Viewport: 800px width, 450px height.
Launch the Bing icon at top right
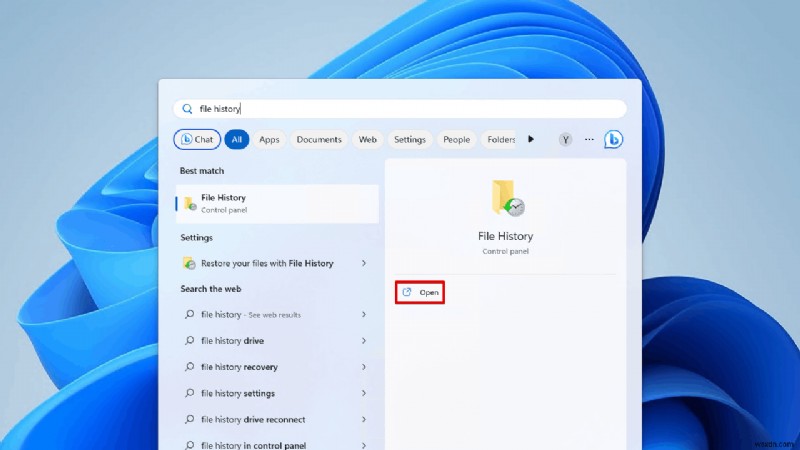point(613,139)
